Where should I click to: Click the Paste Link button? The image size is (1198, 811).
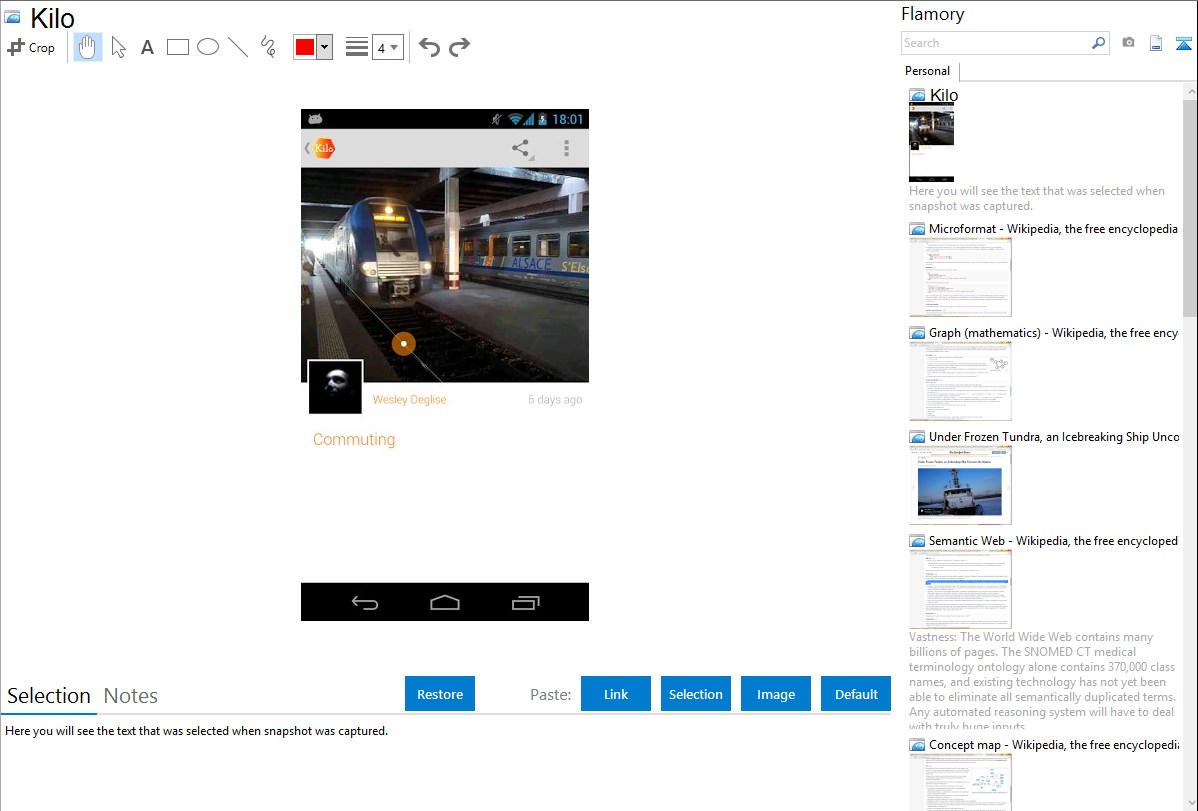[x=616, y=694]
